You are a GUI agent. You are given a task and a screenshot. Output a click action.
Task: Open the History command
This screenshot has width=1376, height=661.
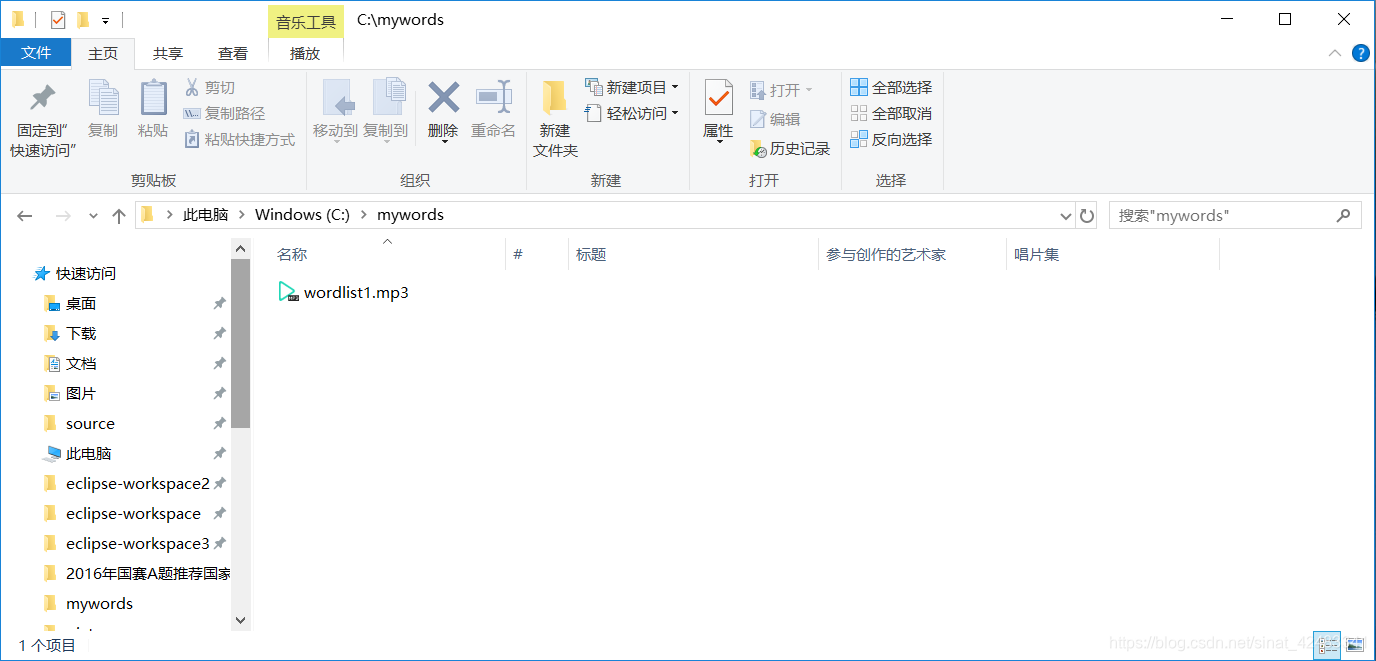coord(790,148)
